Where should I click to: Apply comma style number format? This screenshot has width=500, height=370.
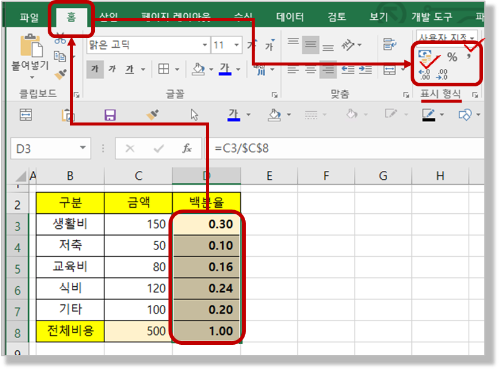point(469,56)
